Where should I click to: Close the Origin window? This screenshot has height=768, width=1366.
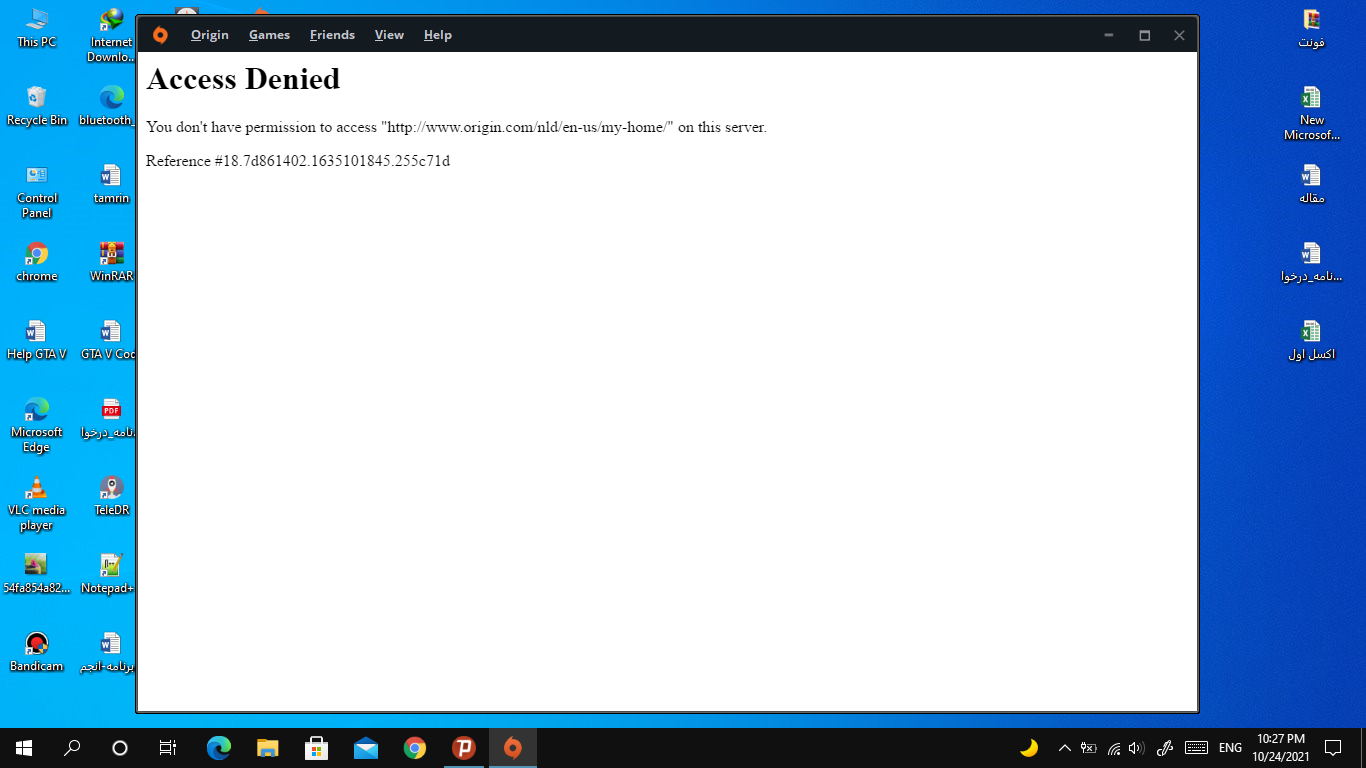(1179, 35)
